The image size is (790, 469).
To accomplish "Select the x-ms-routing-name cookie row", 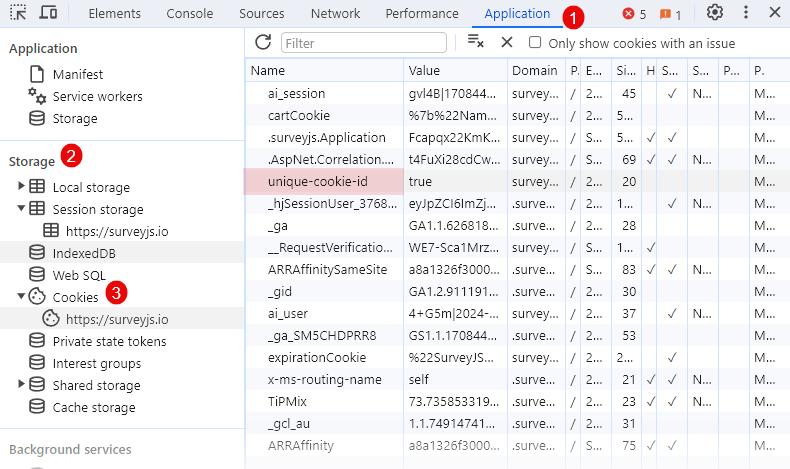I will click(517, 379).
